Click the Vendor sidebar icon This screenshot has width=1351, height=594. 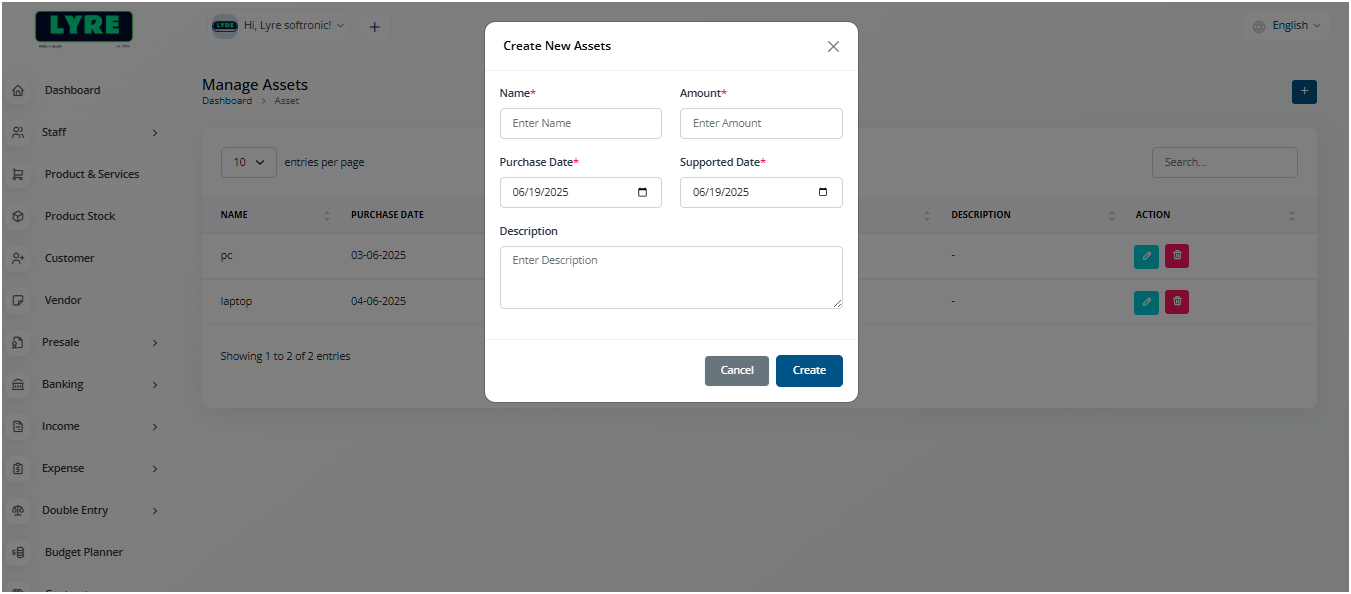18,300
